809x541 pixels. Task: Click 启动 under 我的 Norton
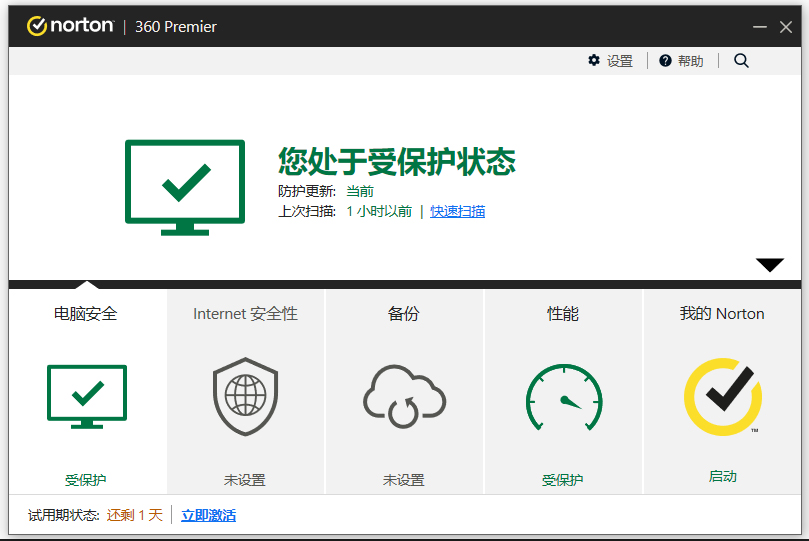(722, 476)
